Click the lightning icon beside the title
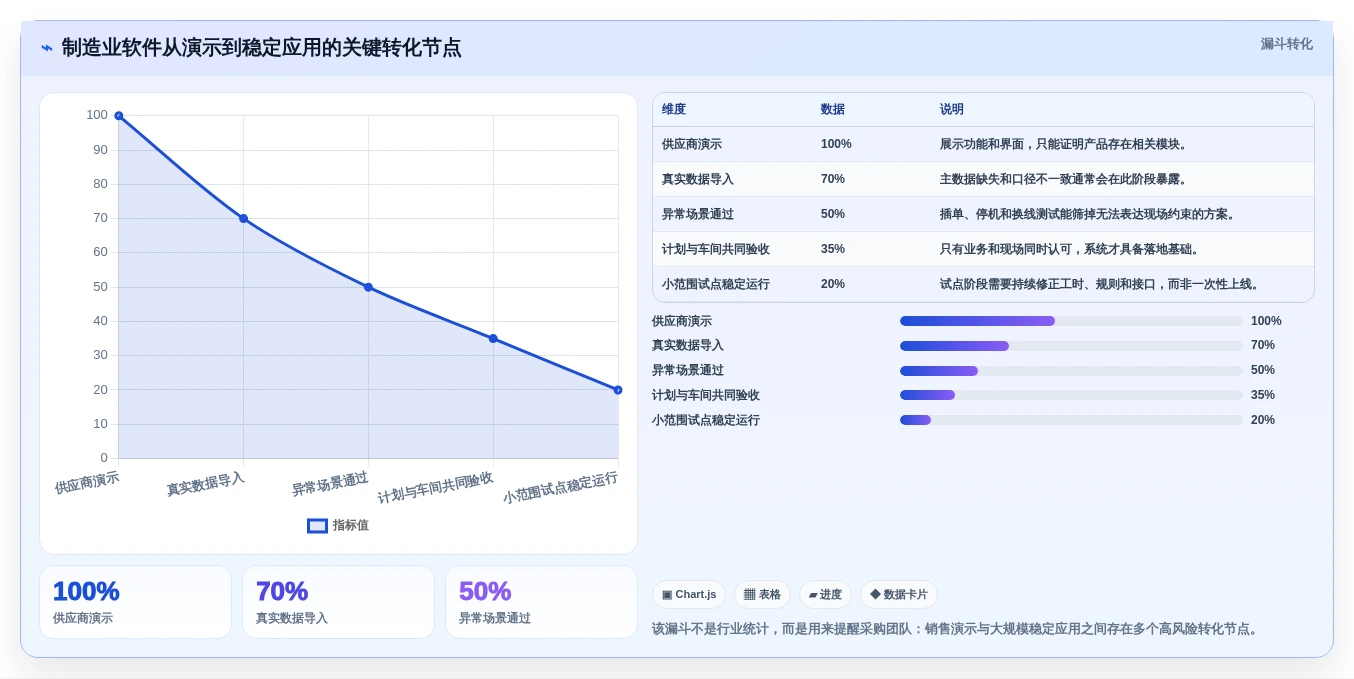1354x679 pixels. point(47,48)
